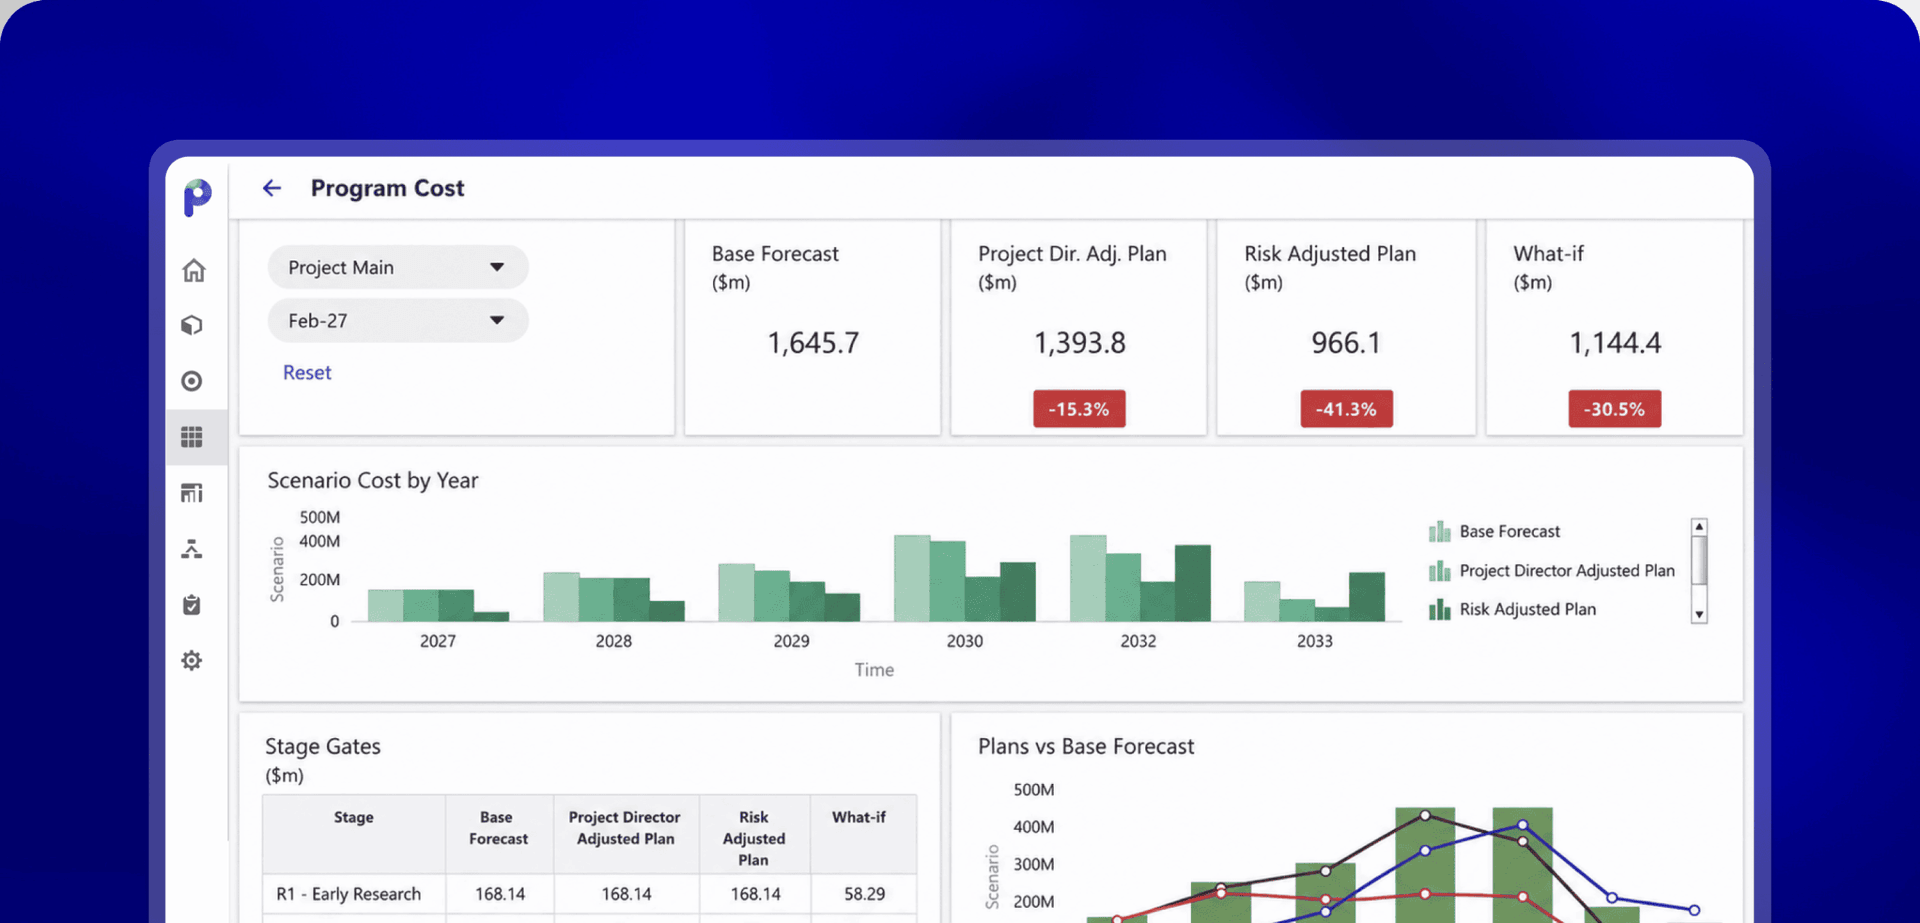Toggle Risk Adjusted Plan legend item
The height and width of the screenshot is (923, 1920).
tap(1513, 609)
